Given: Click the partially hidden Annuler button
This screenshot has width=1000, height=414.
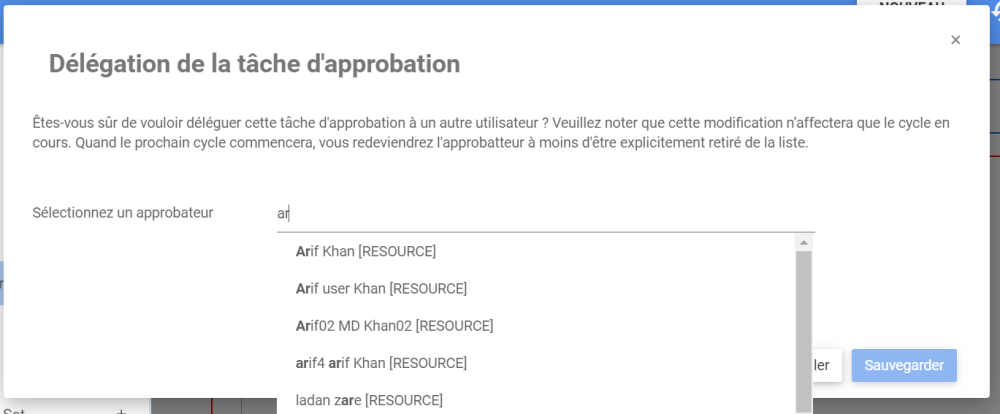Looking at the screenshot, I should click(827, 365).
